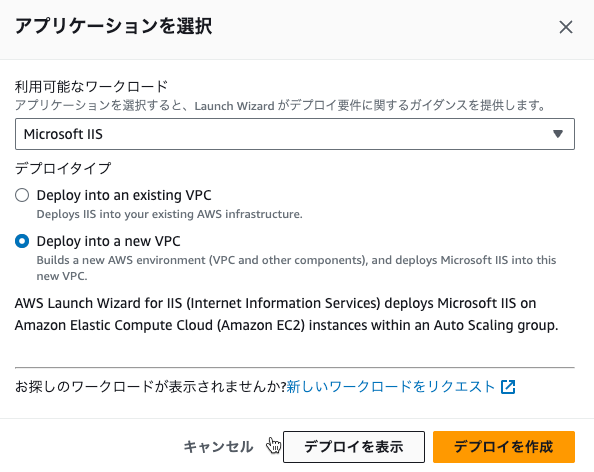The width and height of the screenshot is (594, 472).
Task: Click the お探しのワークロードが表示されませんか? text
Action: pyautogui.click(x=150, y=387)
